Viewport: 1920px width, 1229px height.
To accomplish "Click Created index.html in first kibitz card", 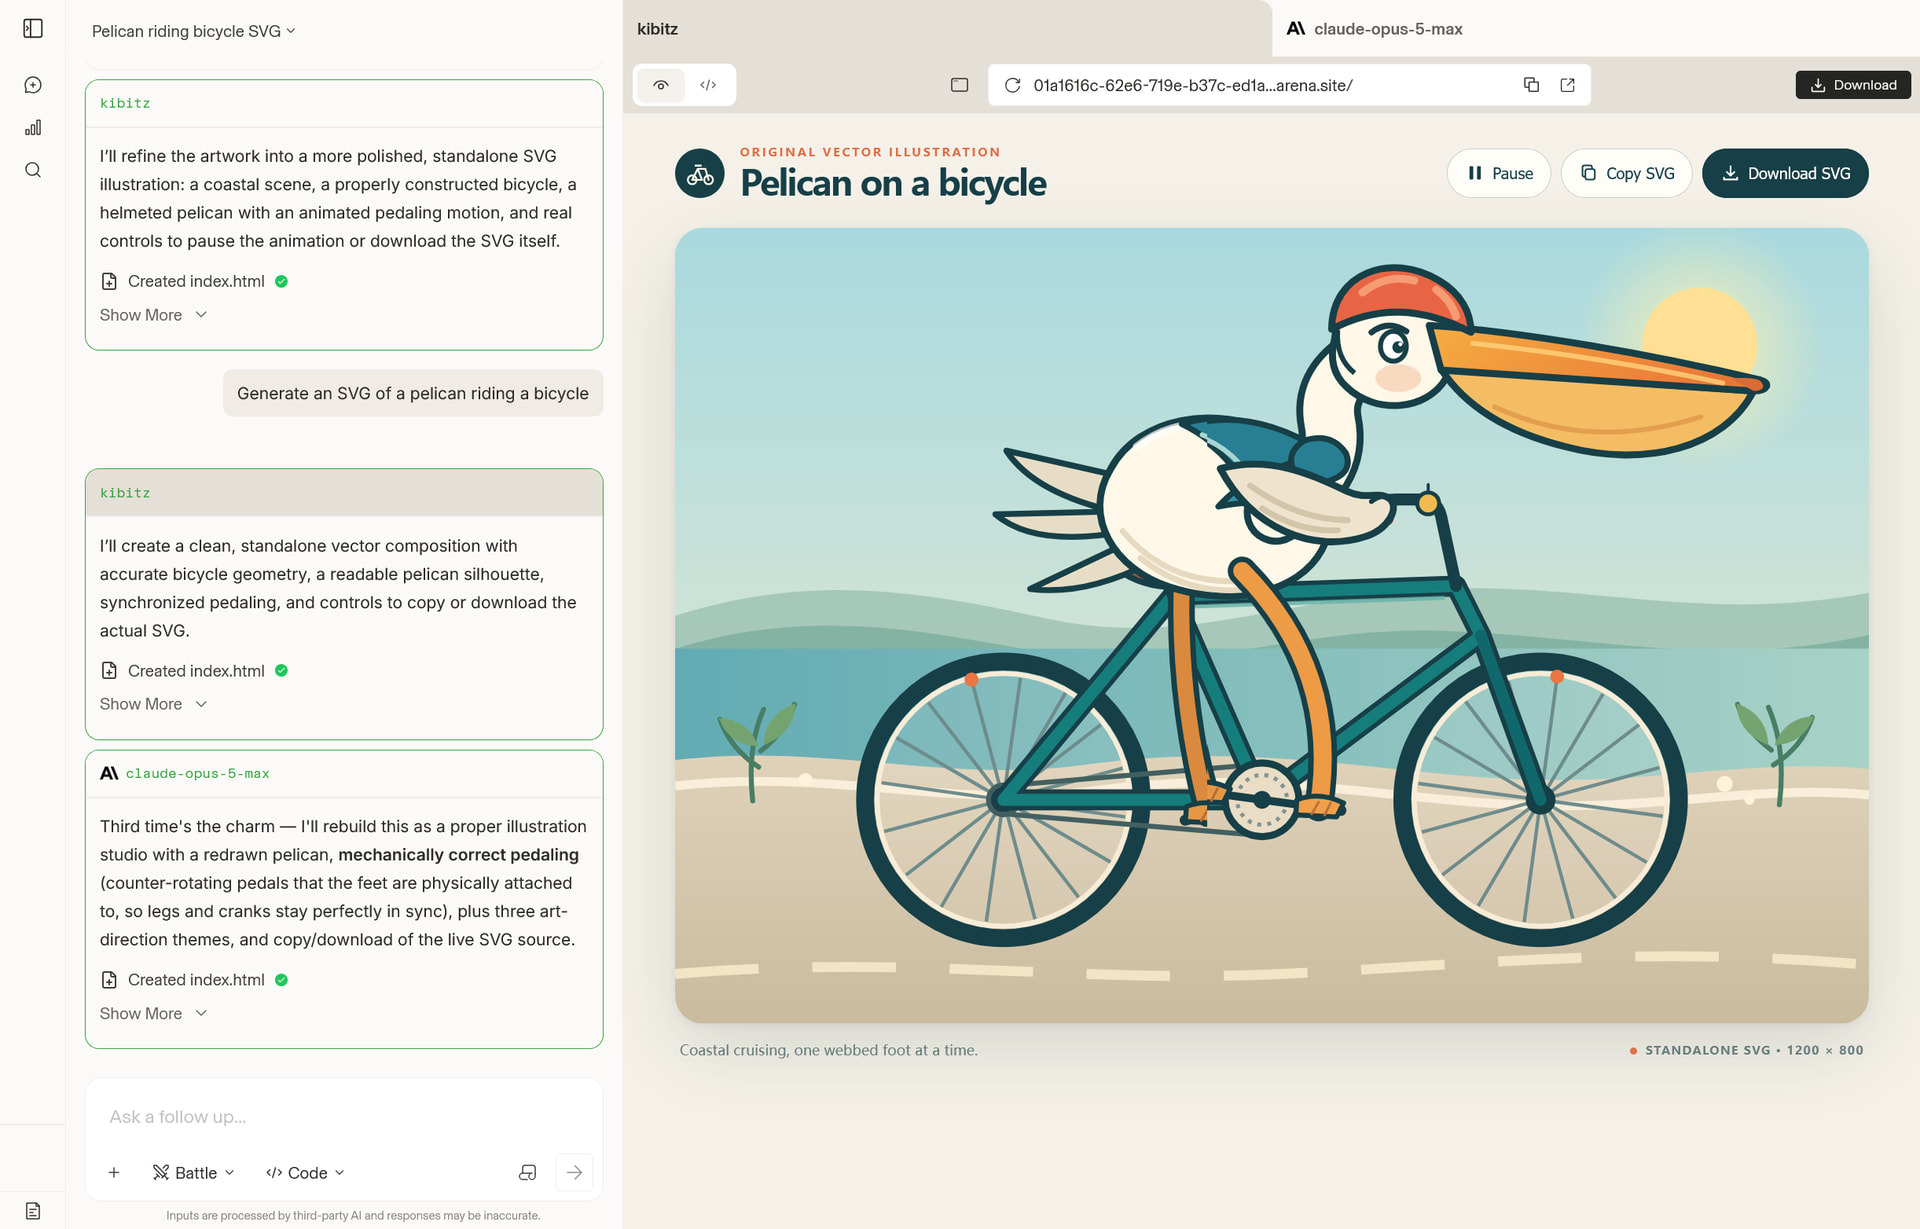I will [x=194, y=281].
